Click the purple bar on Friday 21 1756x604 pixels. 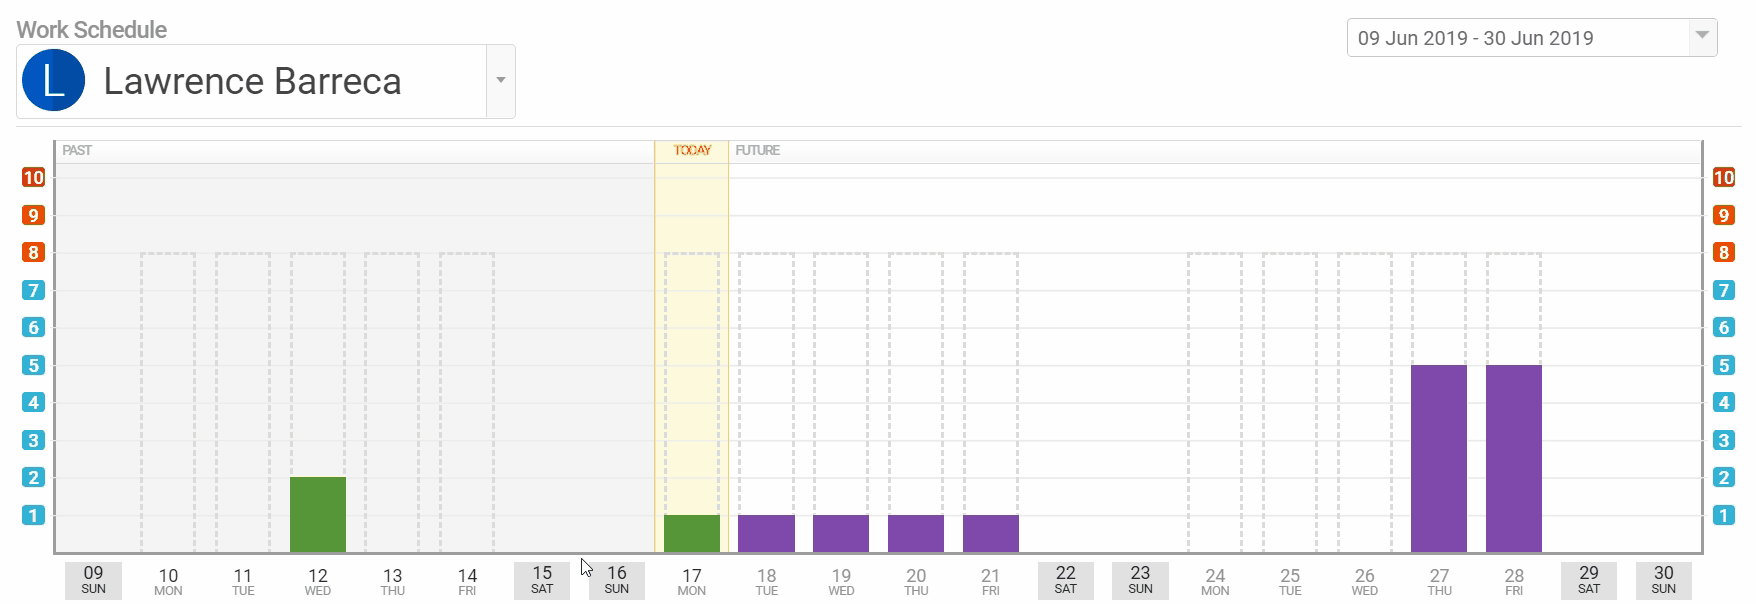click(x=990, y=533)
